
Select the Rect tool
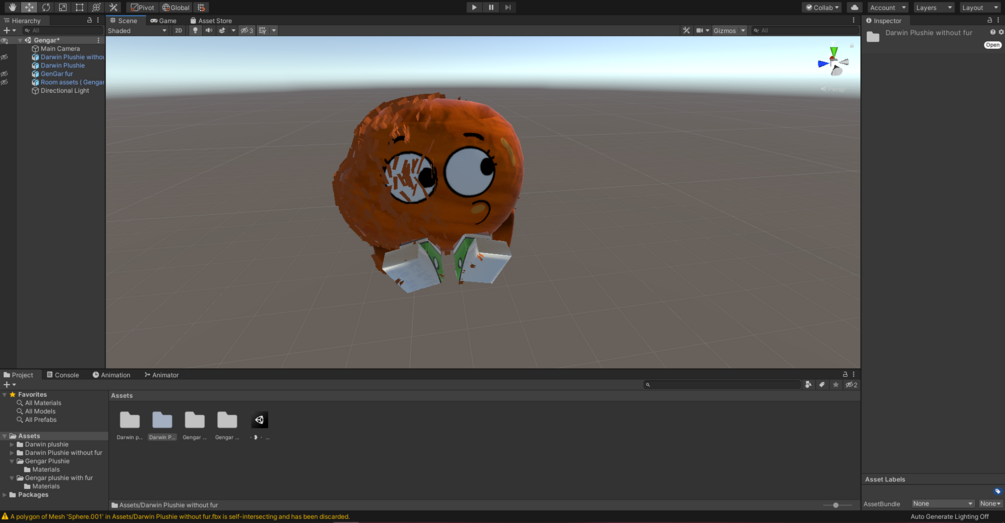[79, 7]
